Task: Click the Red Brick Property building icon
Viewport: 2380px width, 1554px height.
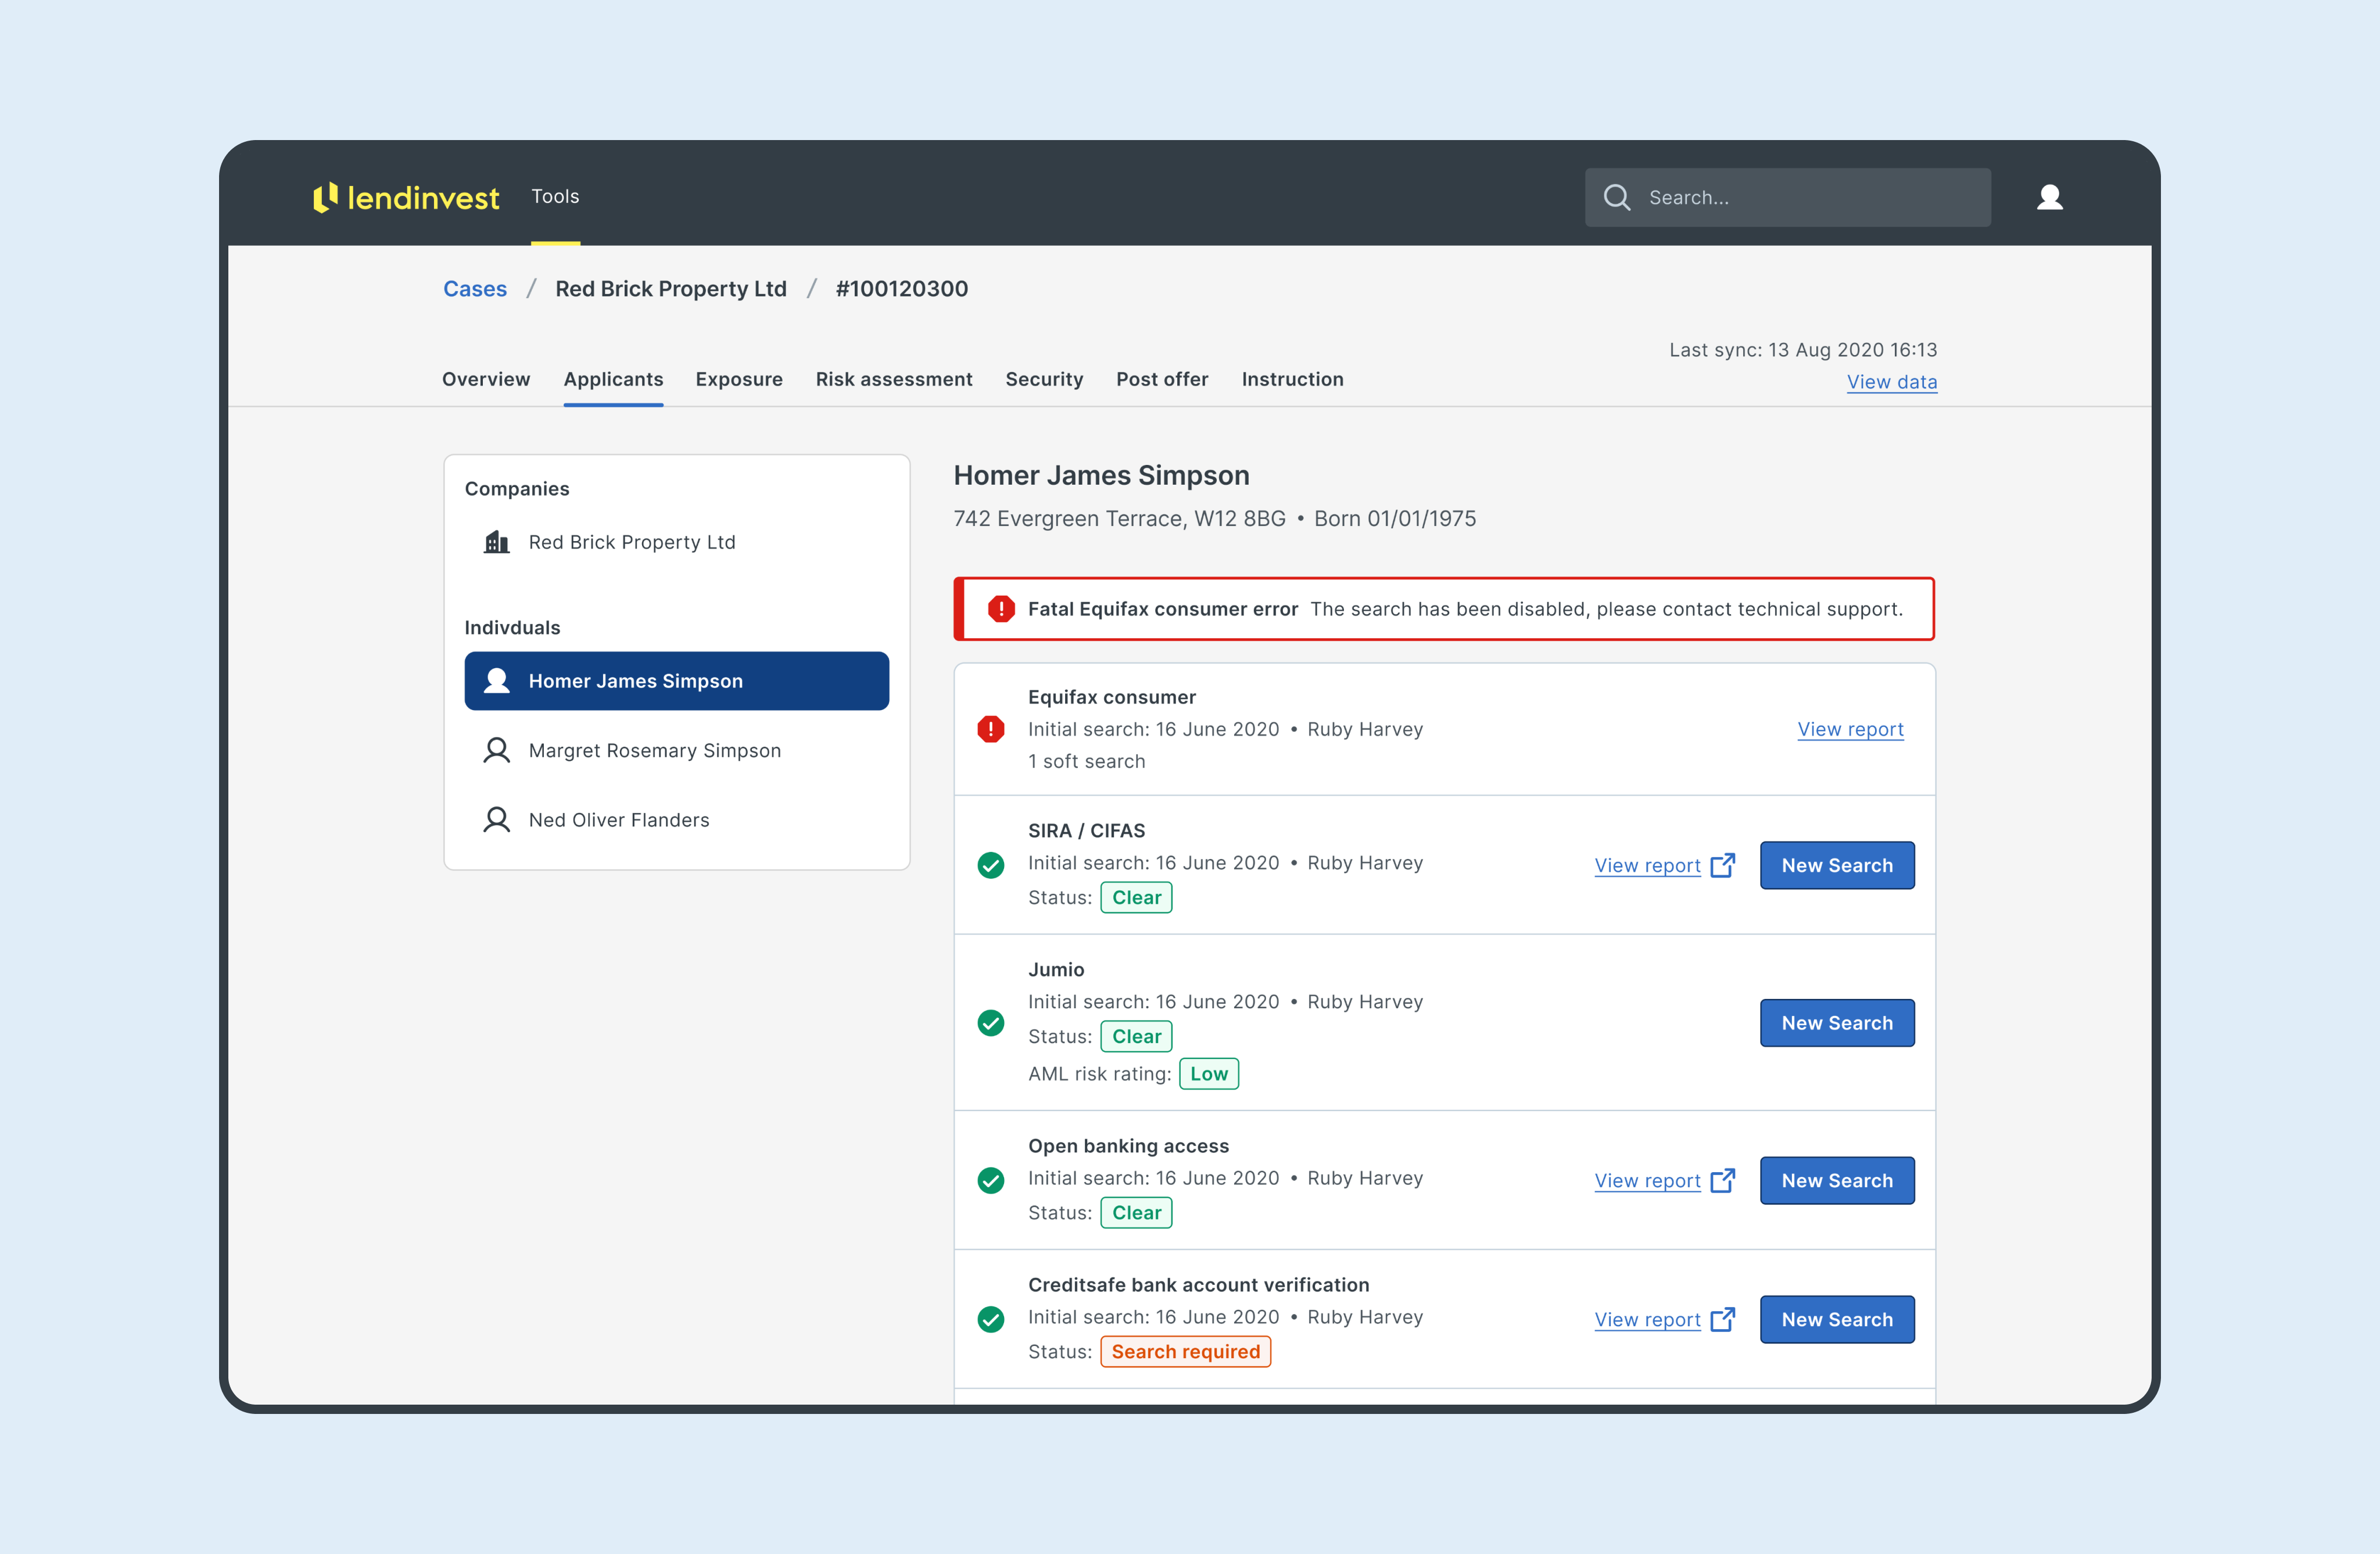Action: pos(496,542)
